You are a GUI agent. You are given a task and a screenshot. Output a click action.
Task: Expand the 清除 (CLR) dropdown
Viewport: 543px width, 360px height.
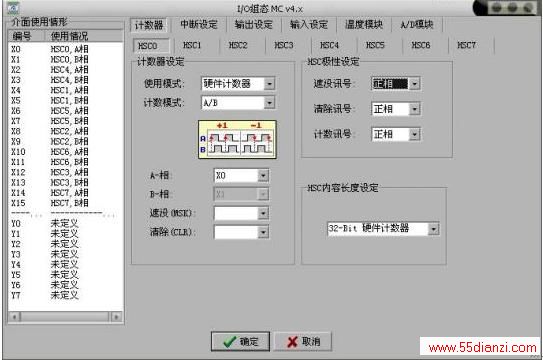point(241,232)
